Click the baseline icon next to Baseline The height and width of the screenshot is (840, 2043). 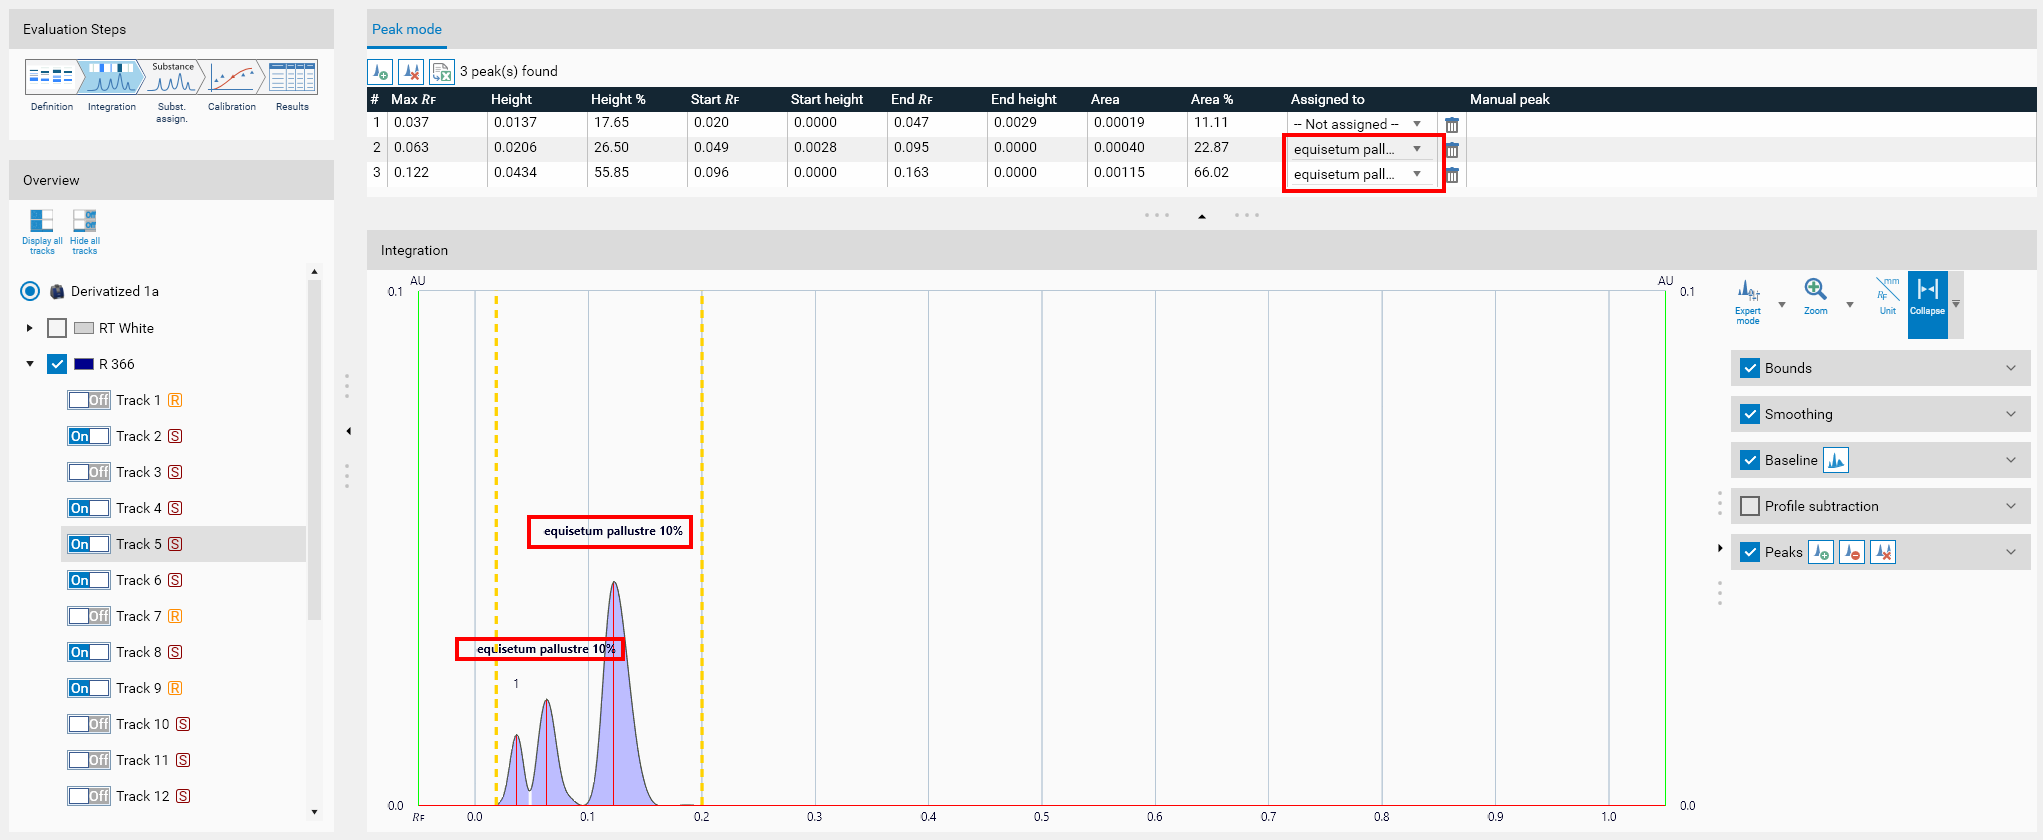pos(1836,460)
